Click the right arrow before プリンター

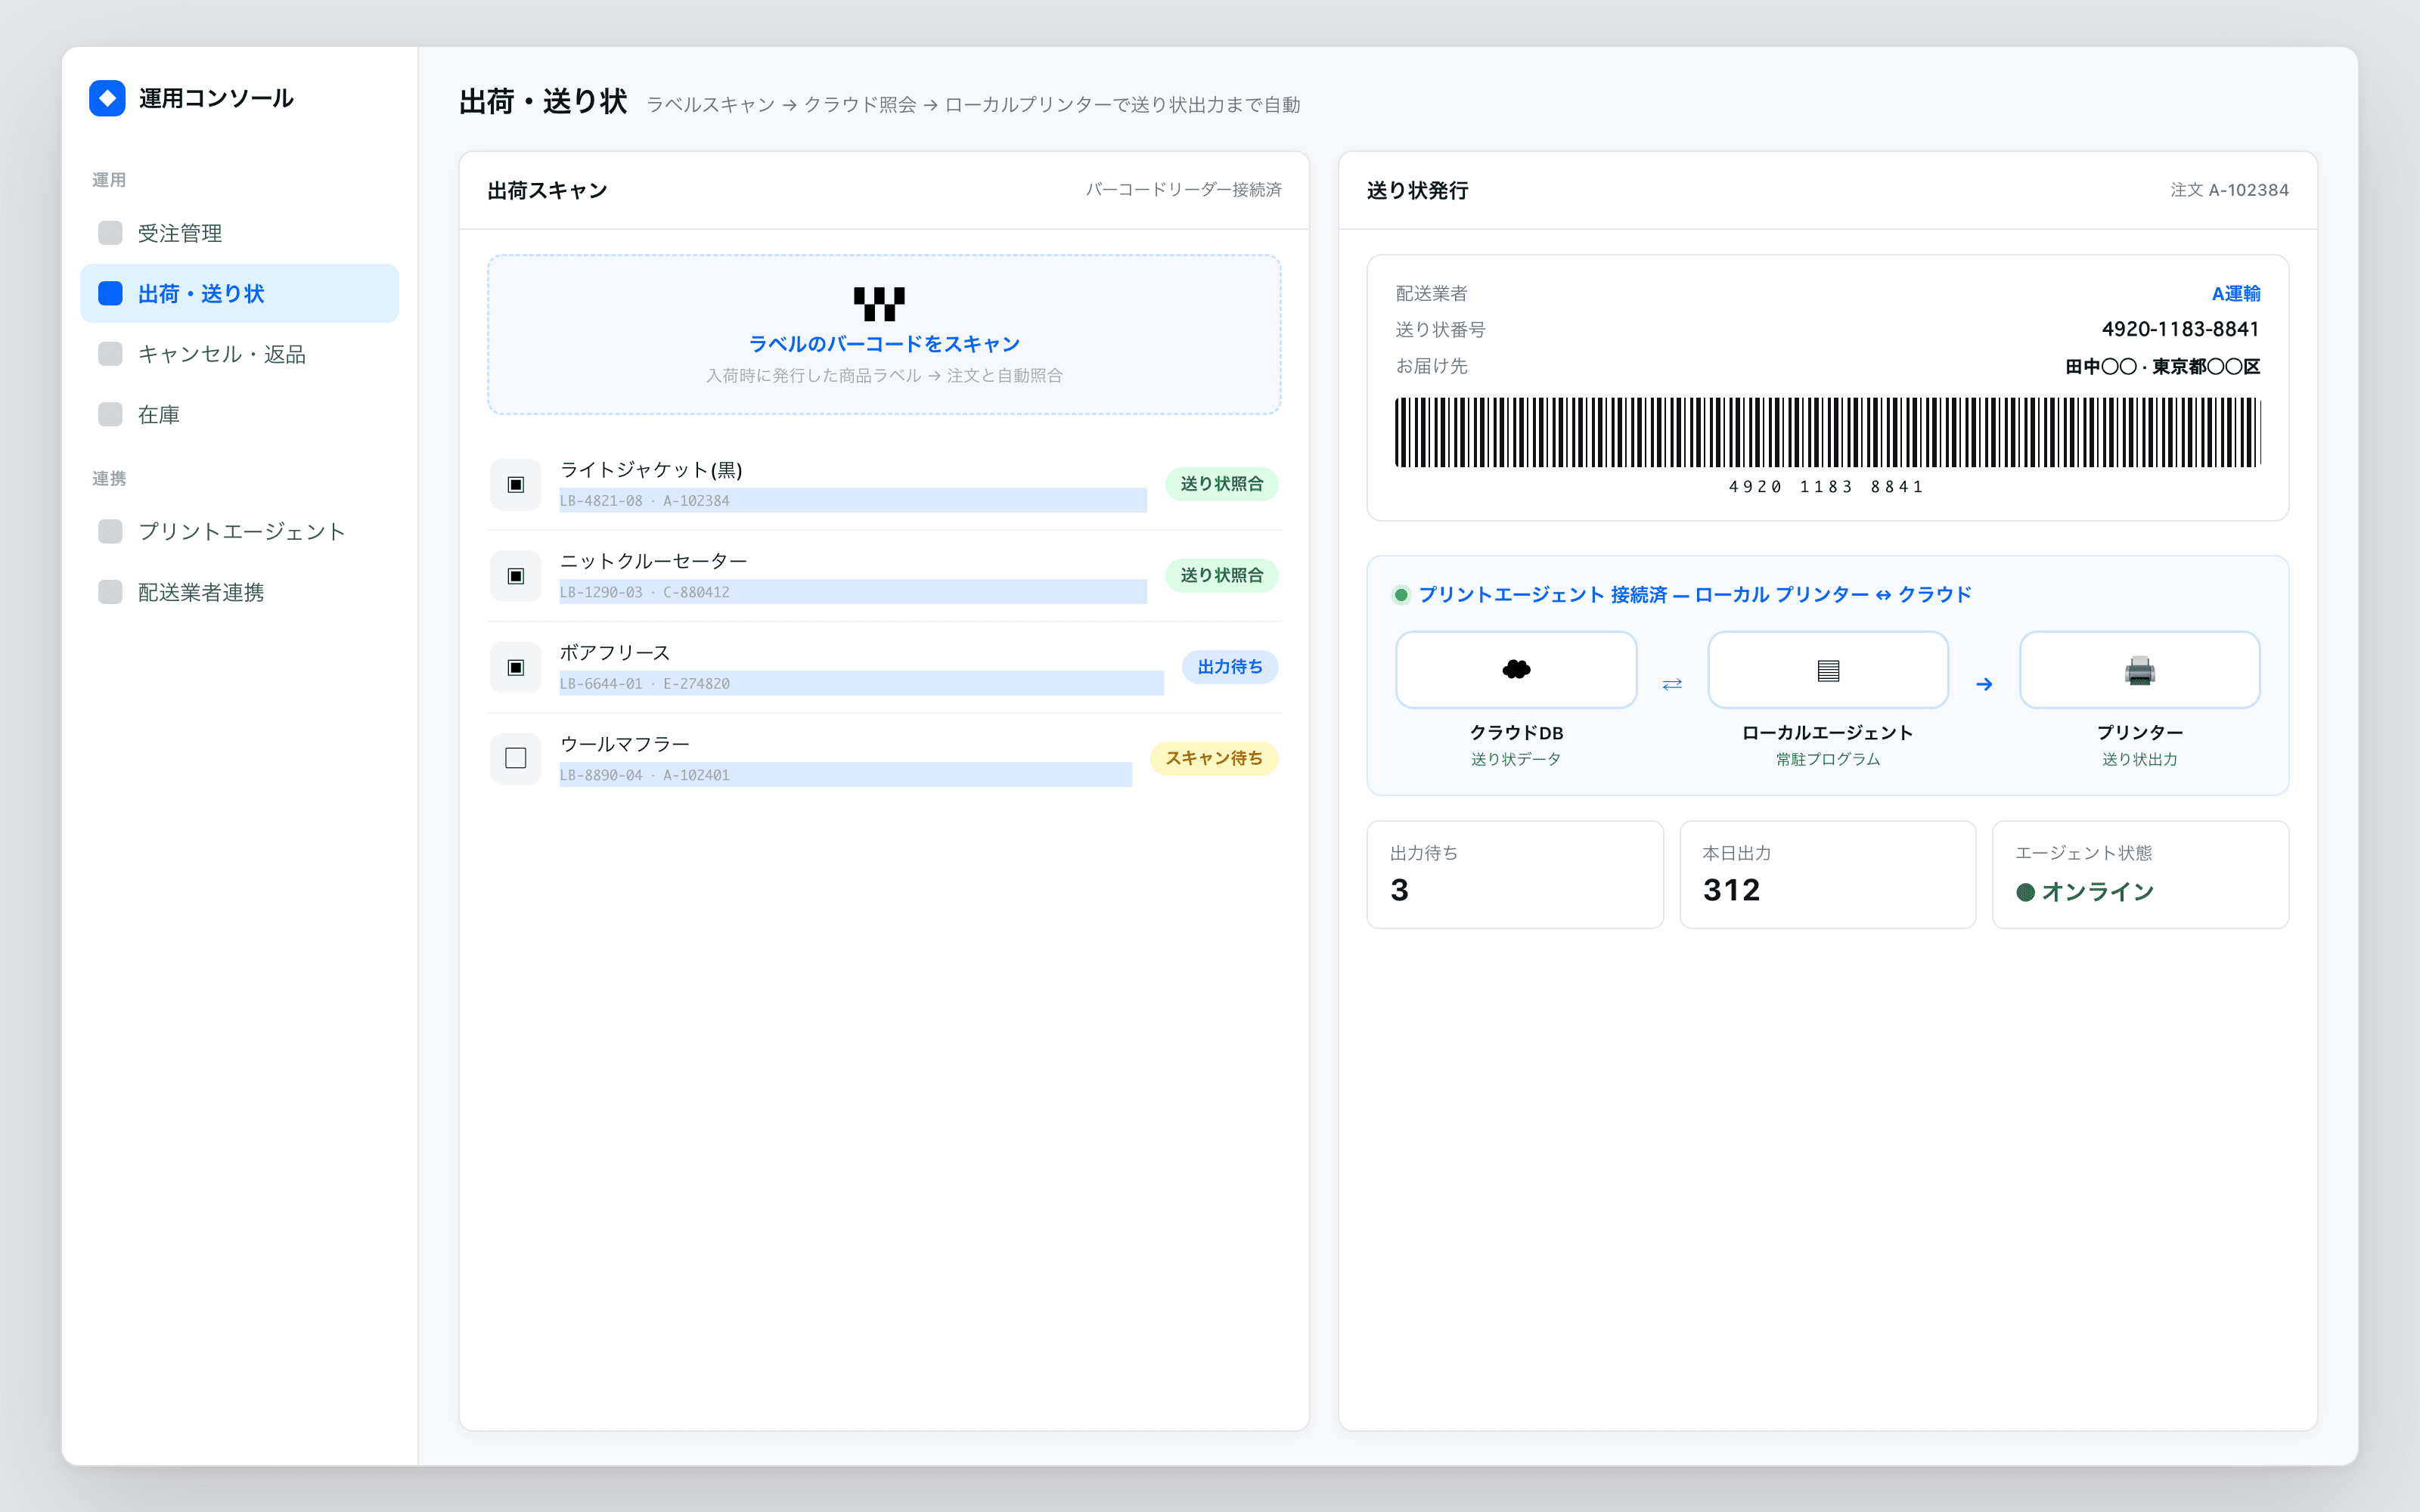[x=1984, y=684]
